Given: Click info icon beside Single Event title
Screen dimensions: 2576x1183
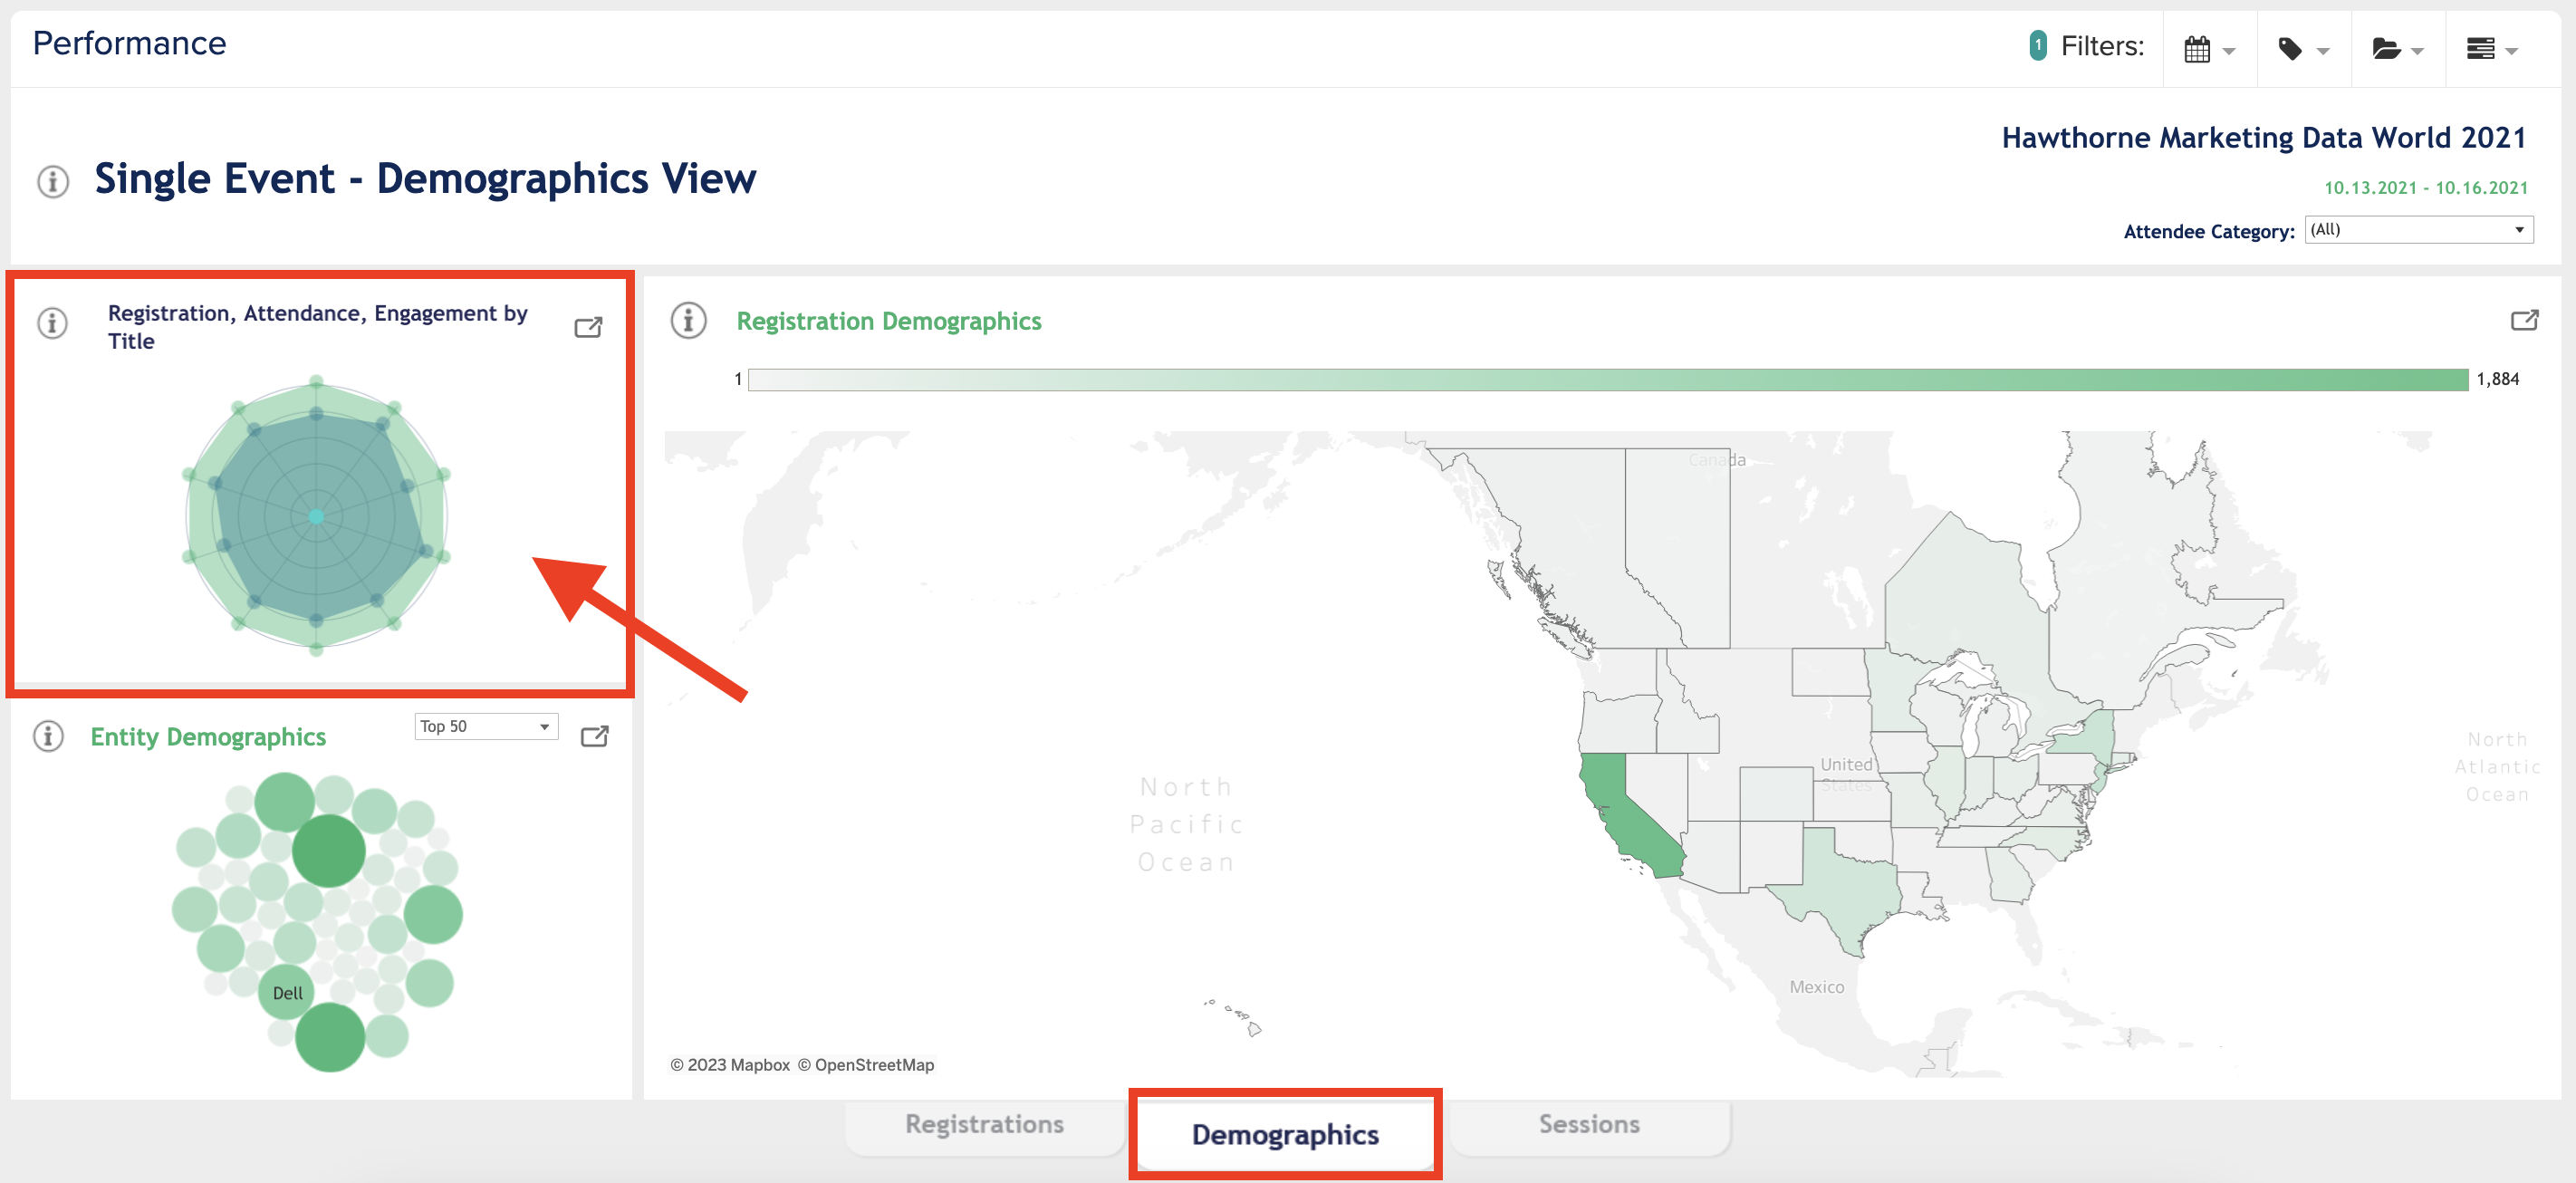Looking at the screenshot, I should tap(53, 181).
